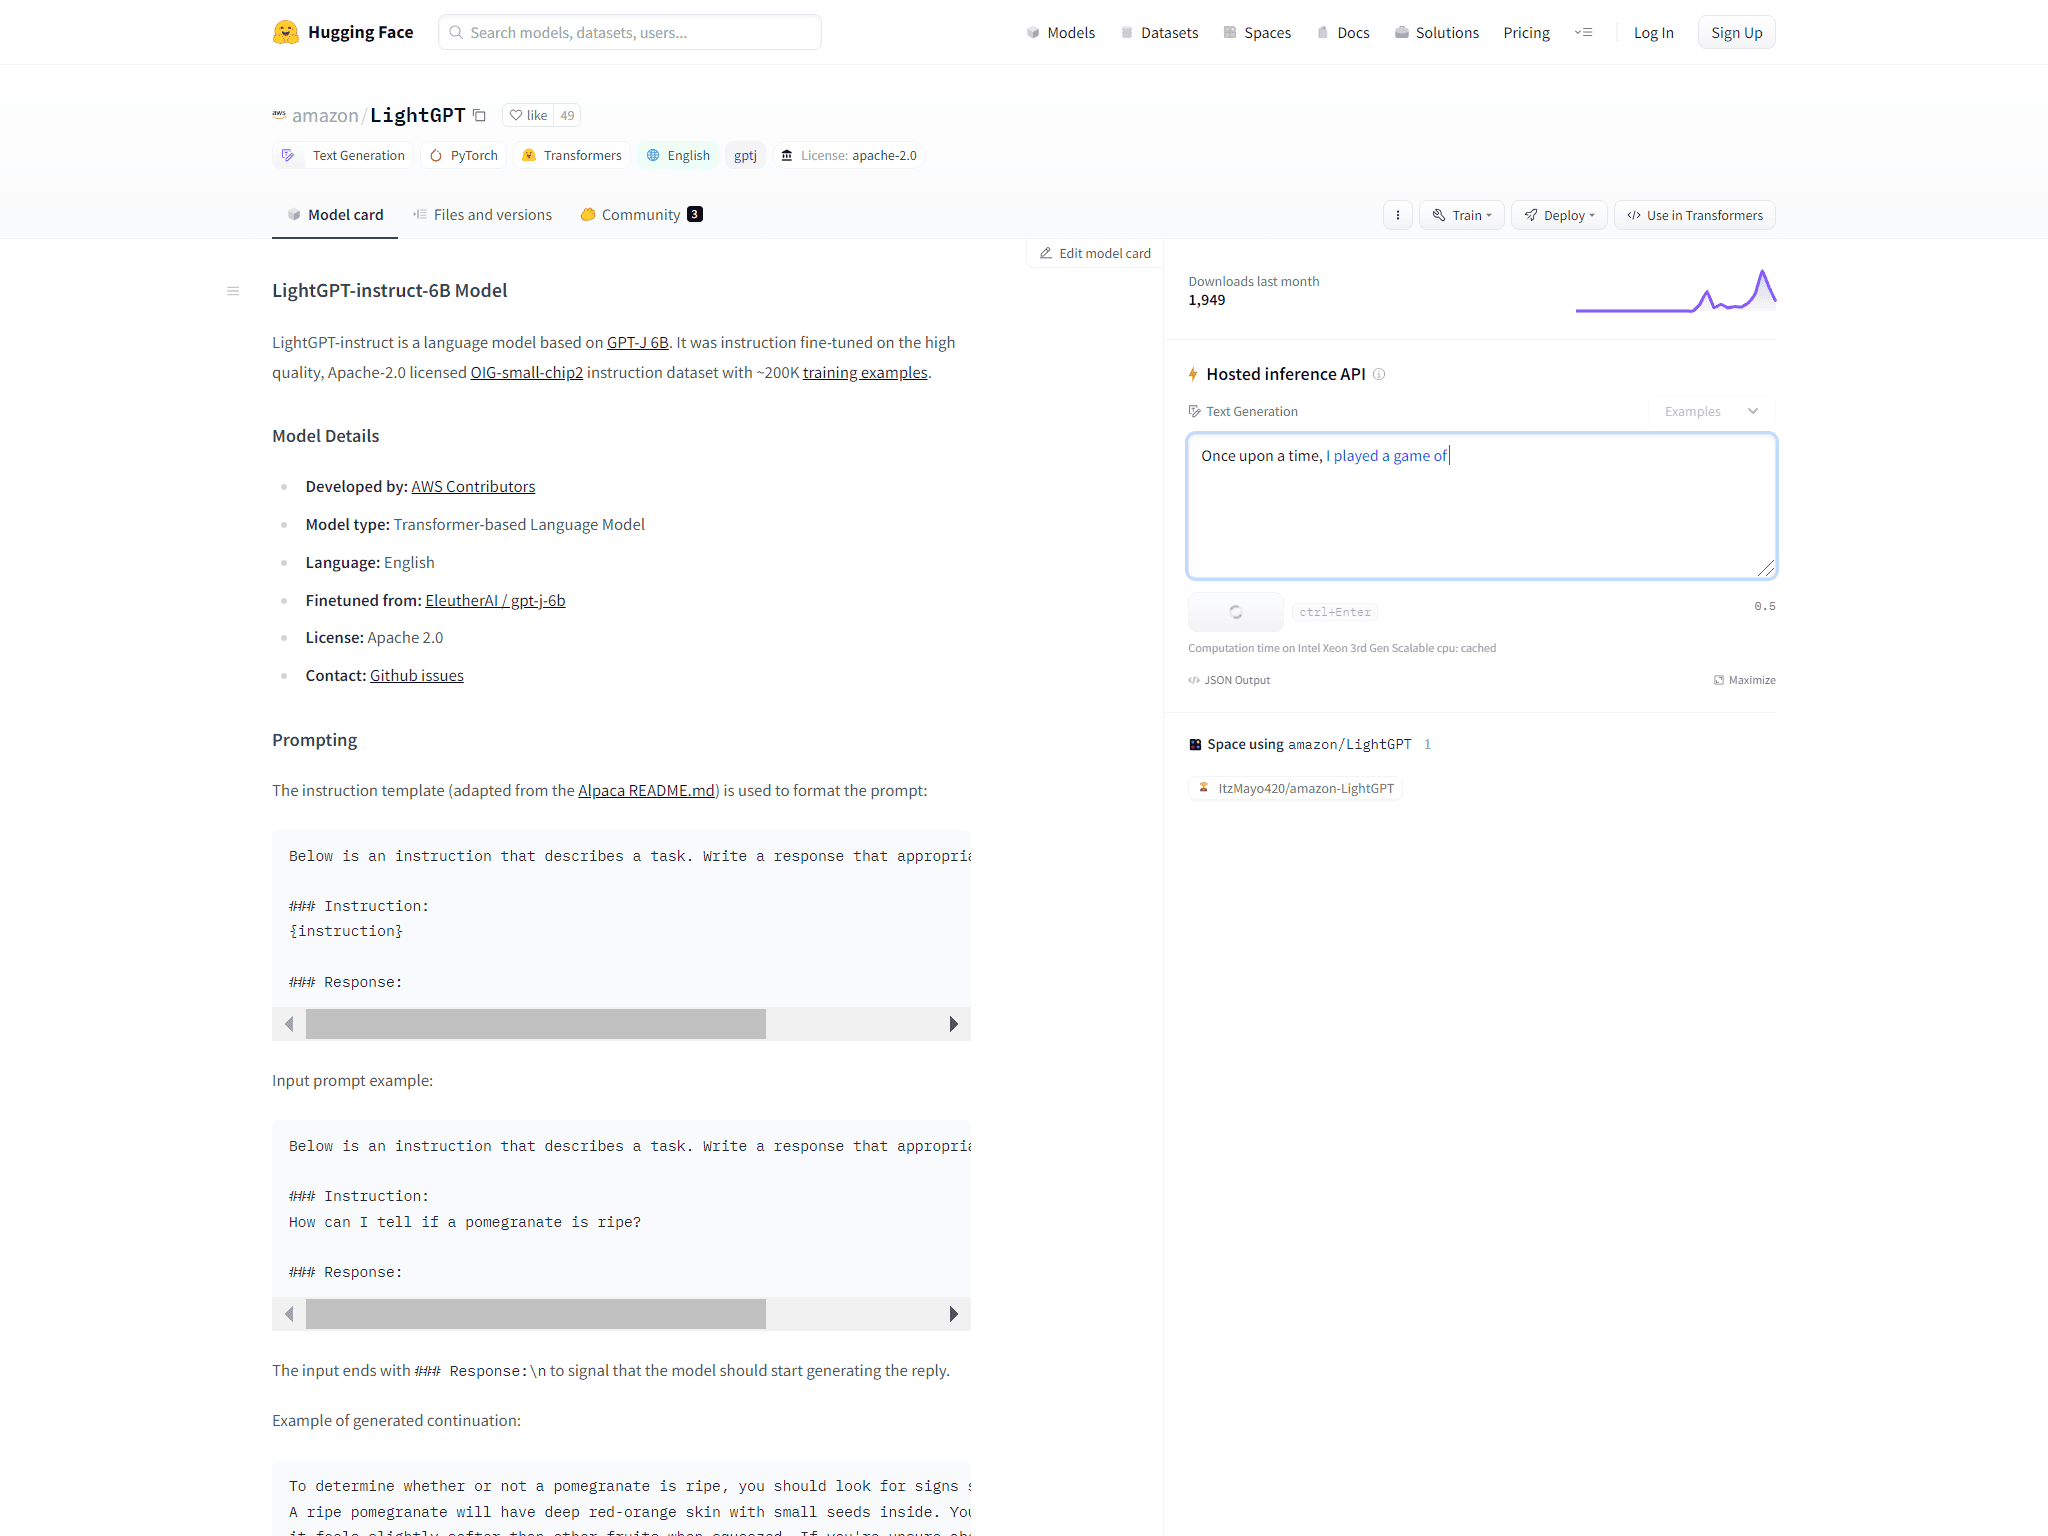This screenshot has width=2048, height=1536.
Task: Open the table of contents menu icon
Action: [233, 291]
